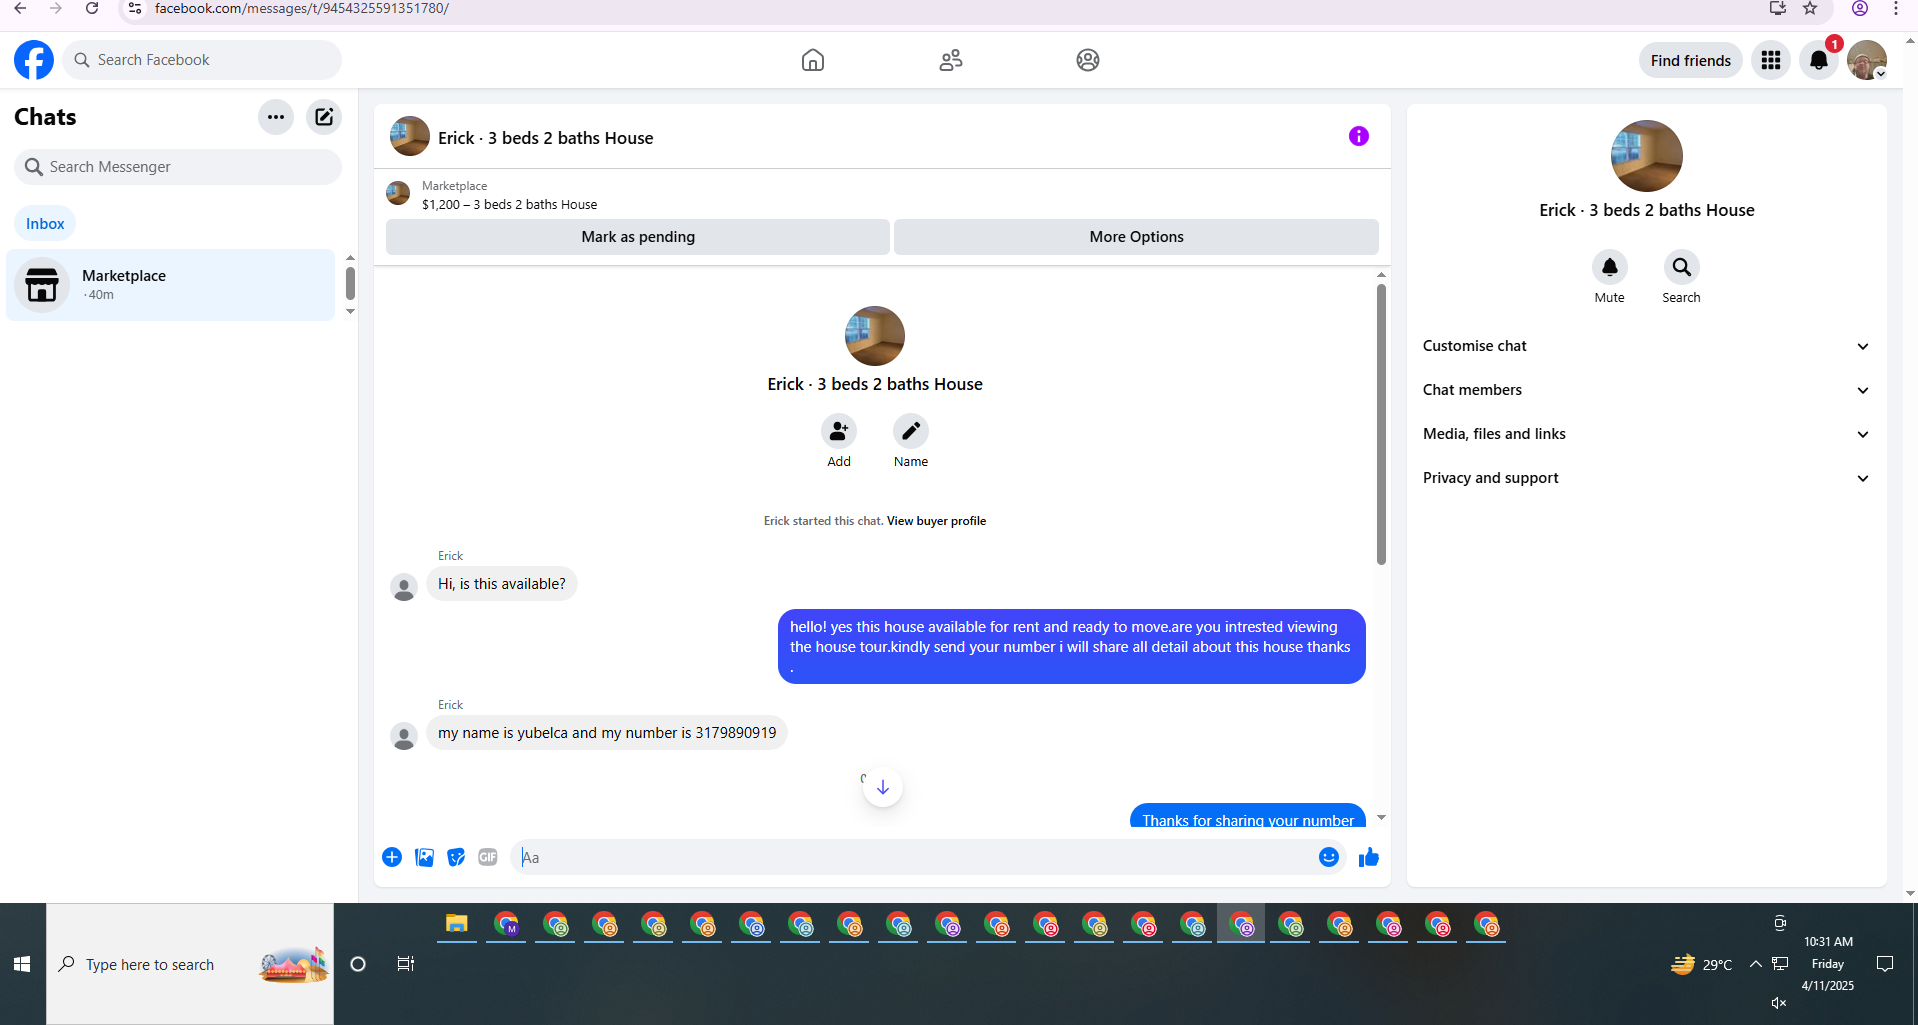
Task: Expand the Privacy and support section
Action: tap(1646, 478)
